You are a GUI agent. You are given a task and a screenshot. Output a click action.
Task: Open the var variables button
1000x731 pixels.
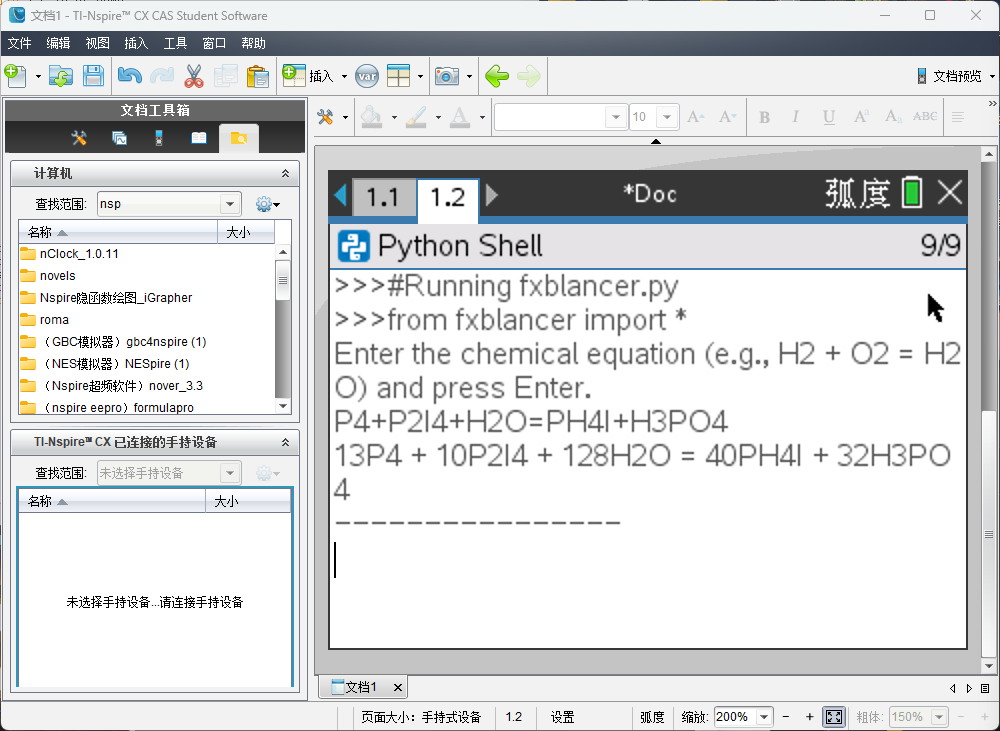coord(367,77)
